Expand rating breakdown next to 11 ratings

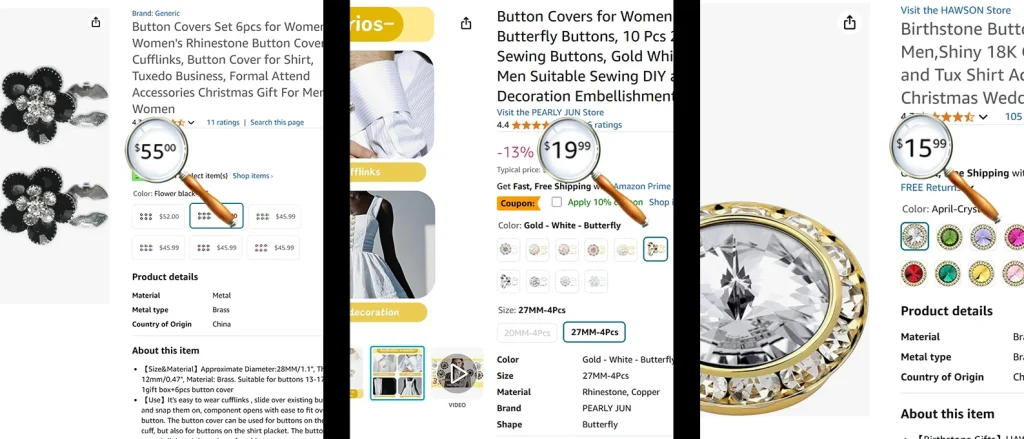[x=191, y=122]
